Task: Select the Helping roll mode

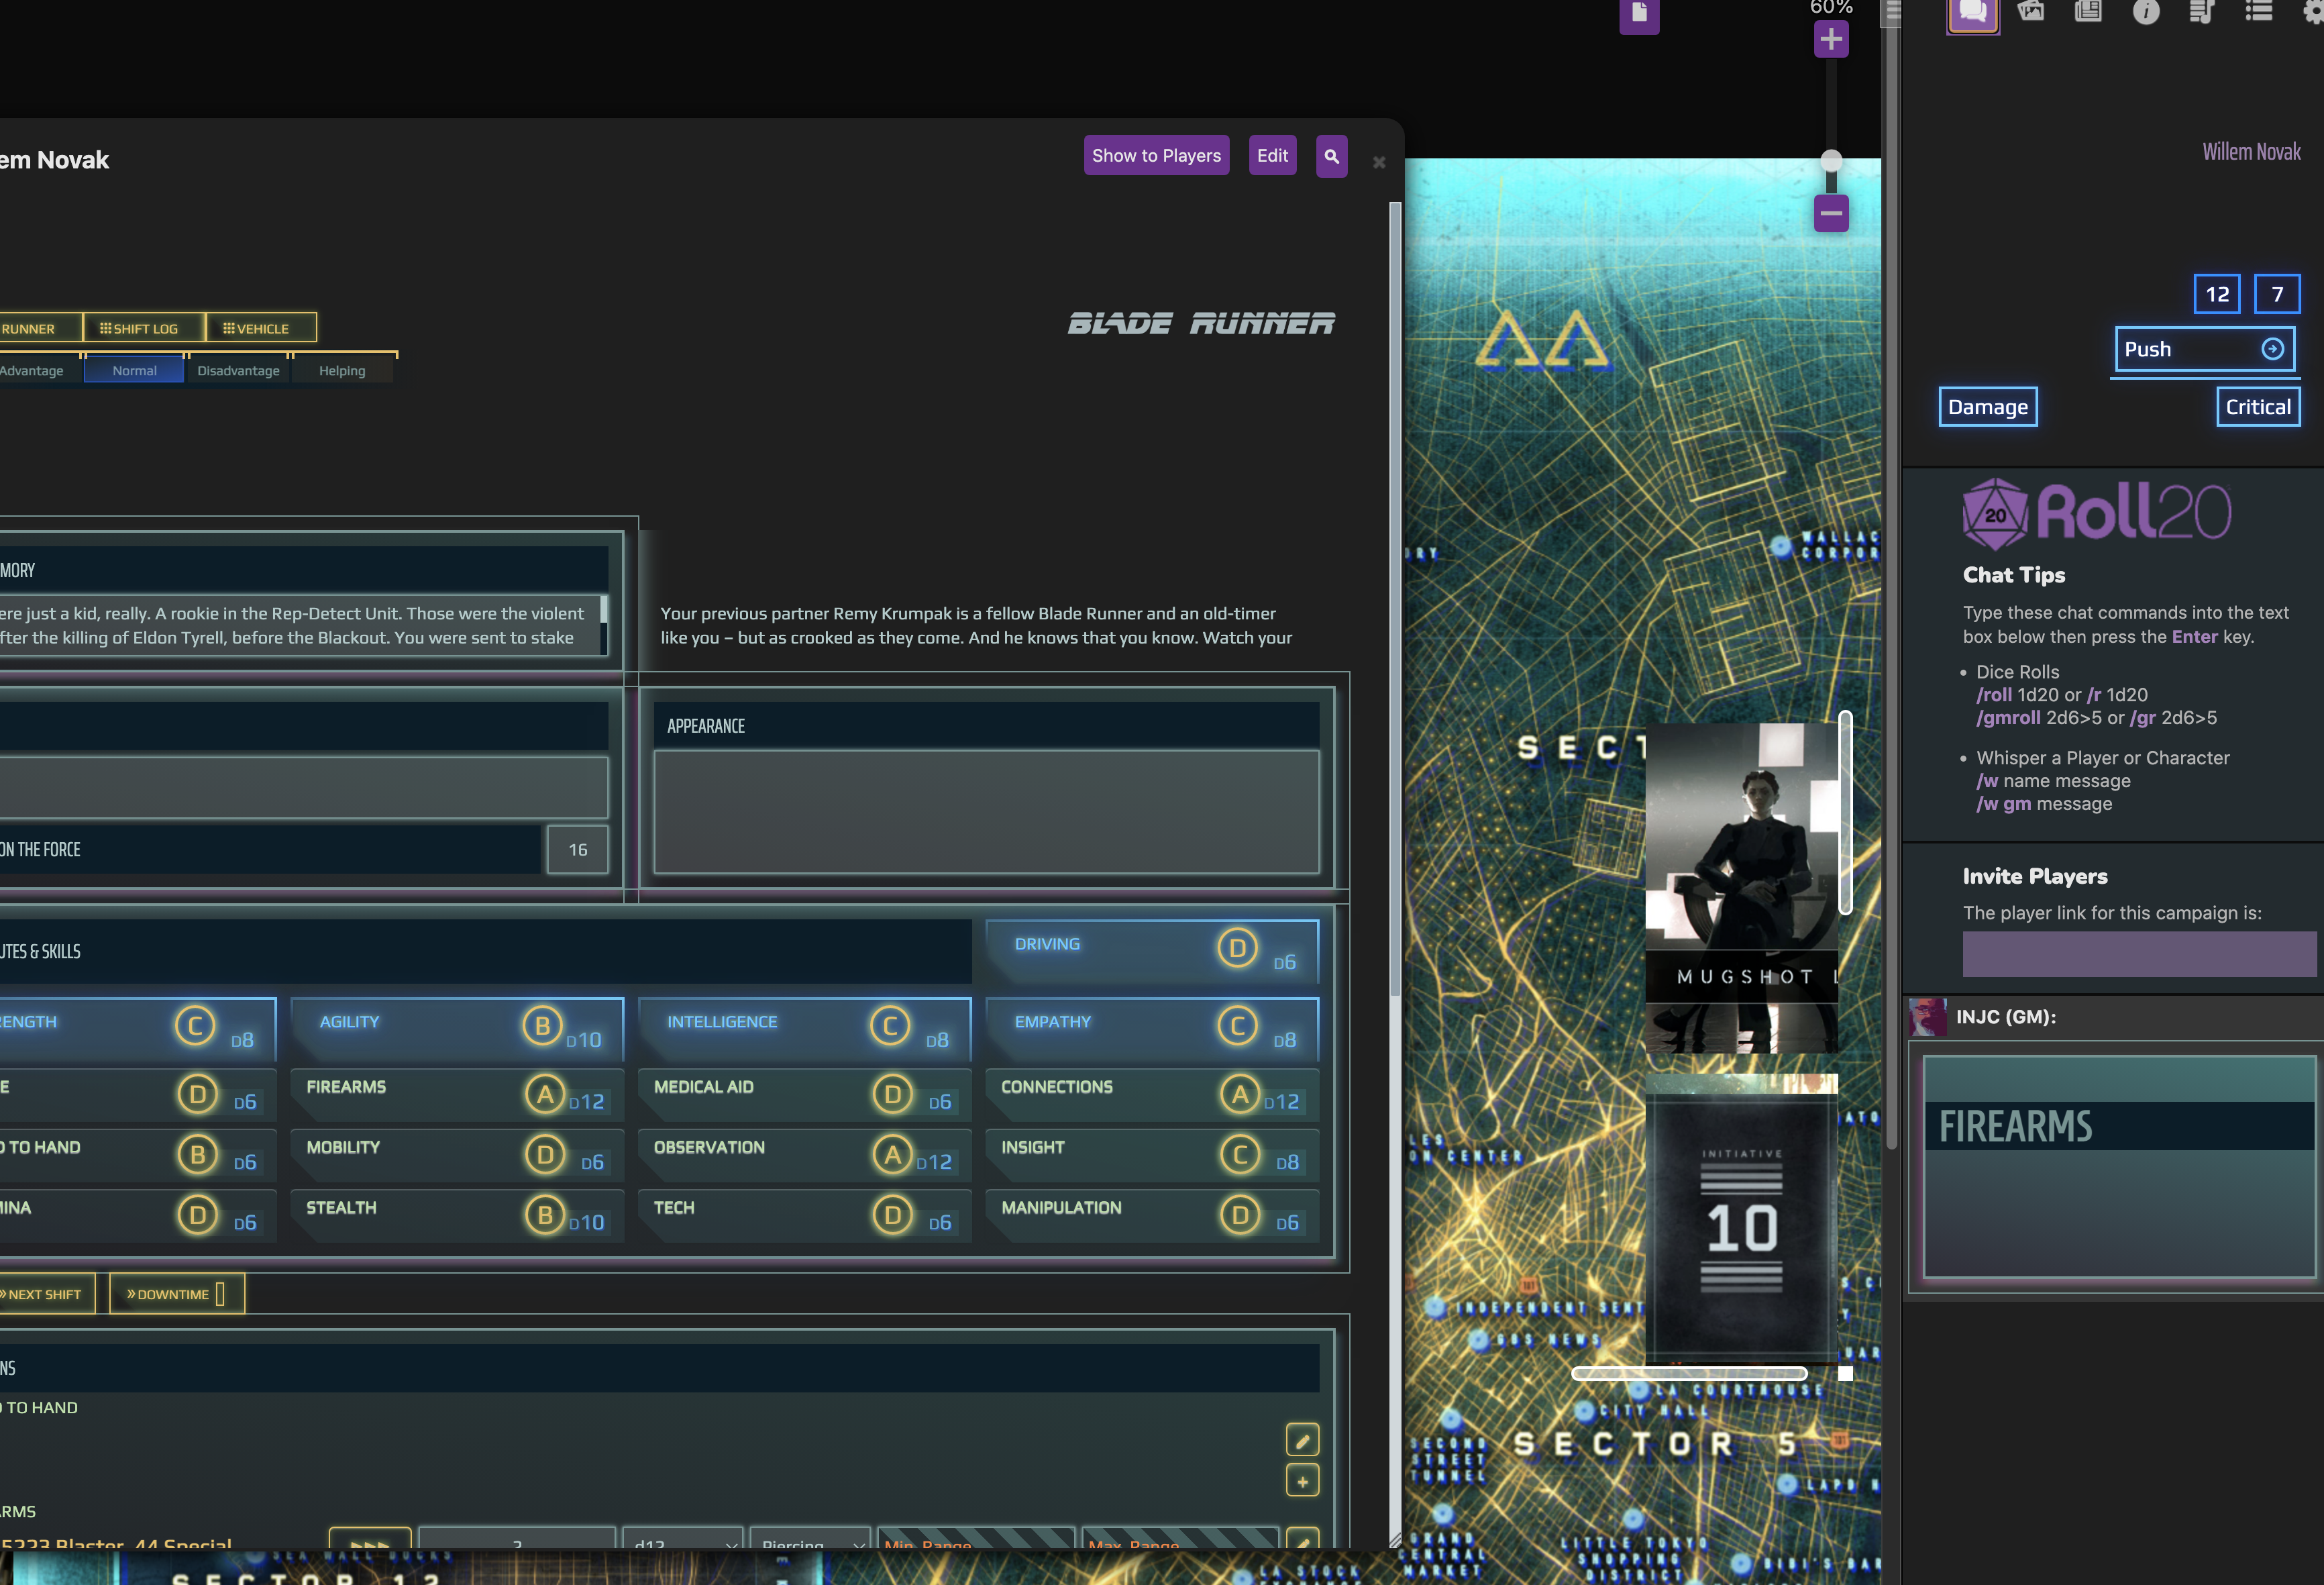Action: pyautogui.click(x=342, y=371)
